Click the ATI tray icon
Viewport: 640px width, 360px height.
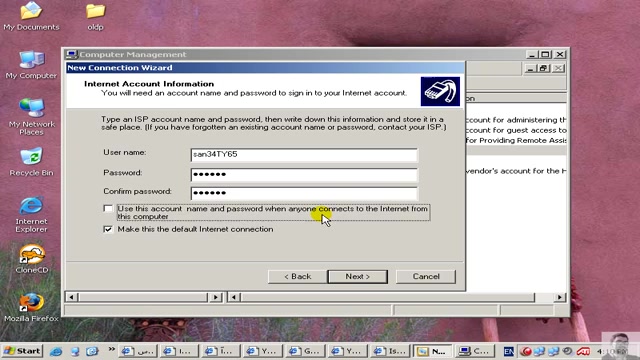coord(583,351)
